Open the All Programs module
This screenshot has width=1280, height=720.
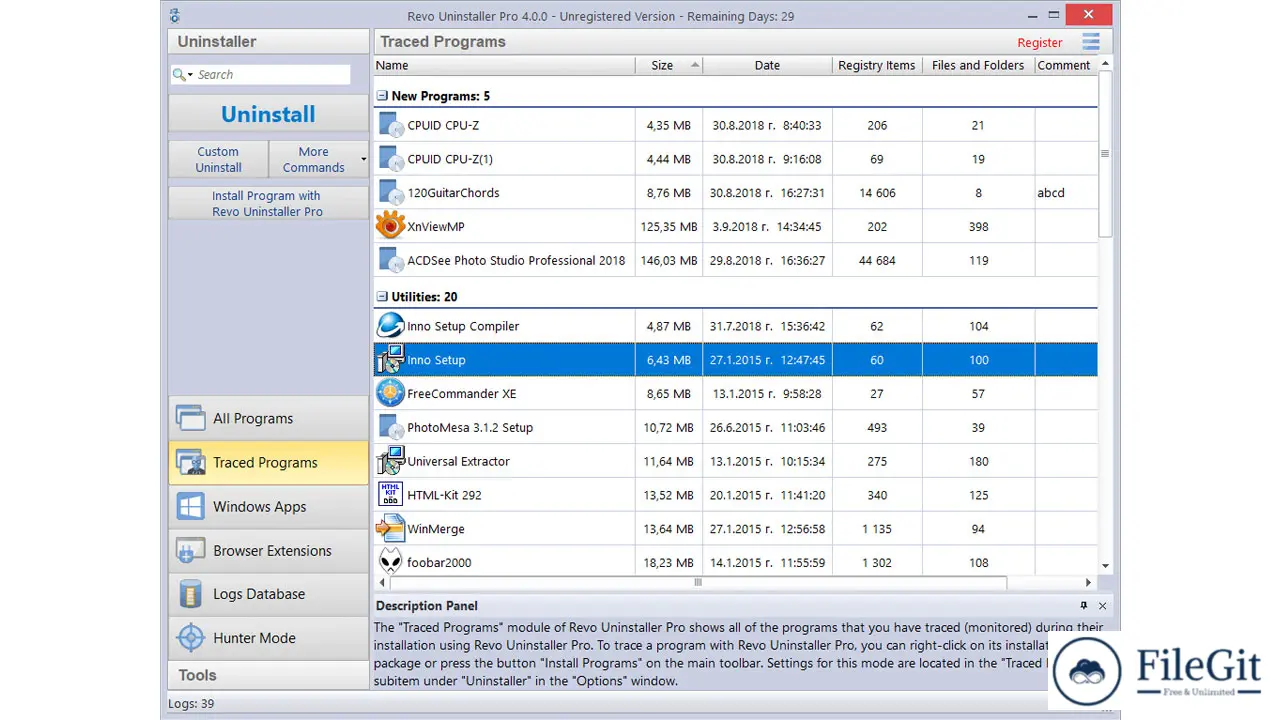(268, 418)
